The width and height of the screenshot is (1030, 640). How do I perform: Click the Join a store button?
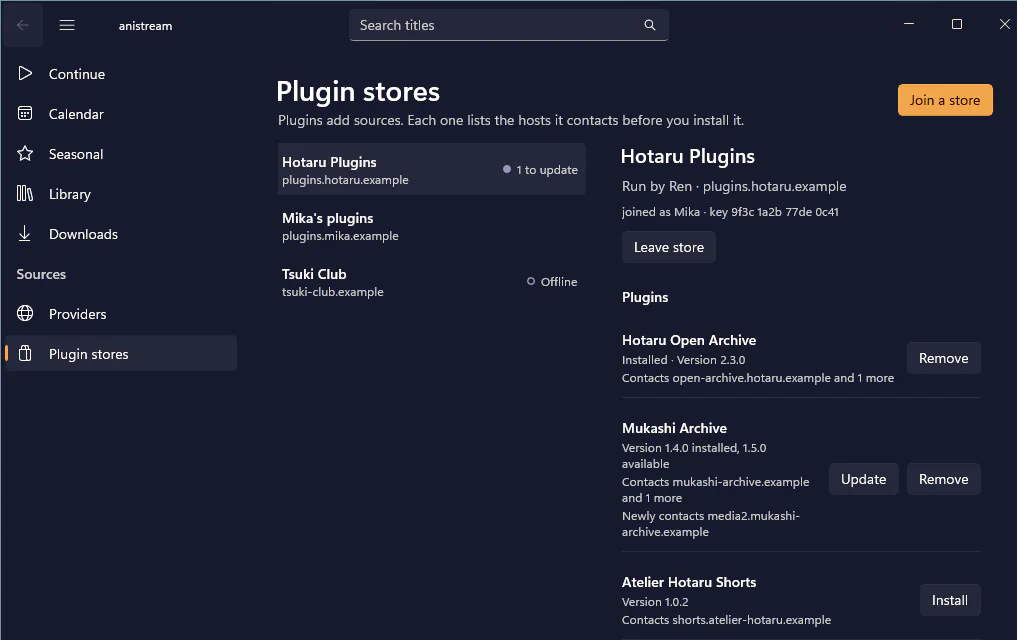coord(945,100)
